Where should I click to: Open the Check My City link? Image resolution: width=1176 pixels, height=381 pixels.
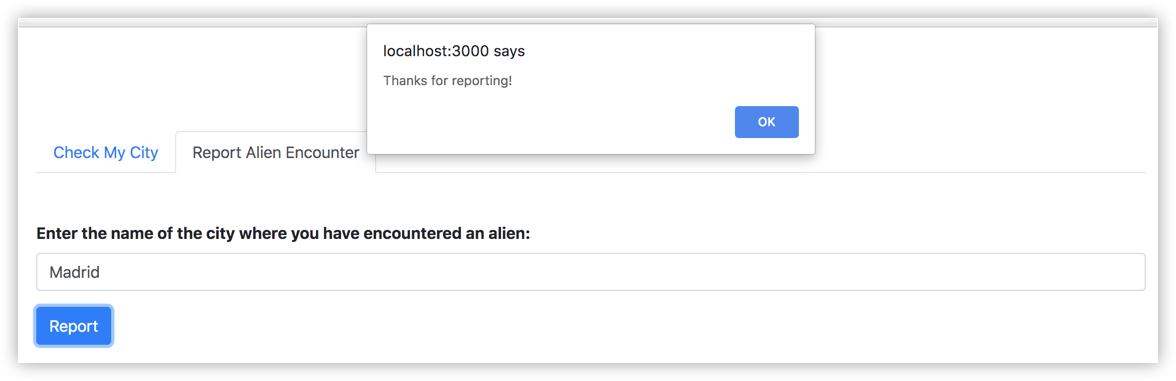(106, 153)
